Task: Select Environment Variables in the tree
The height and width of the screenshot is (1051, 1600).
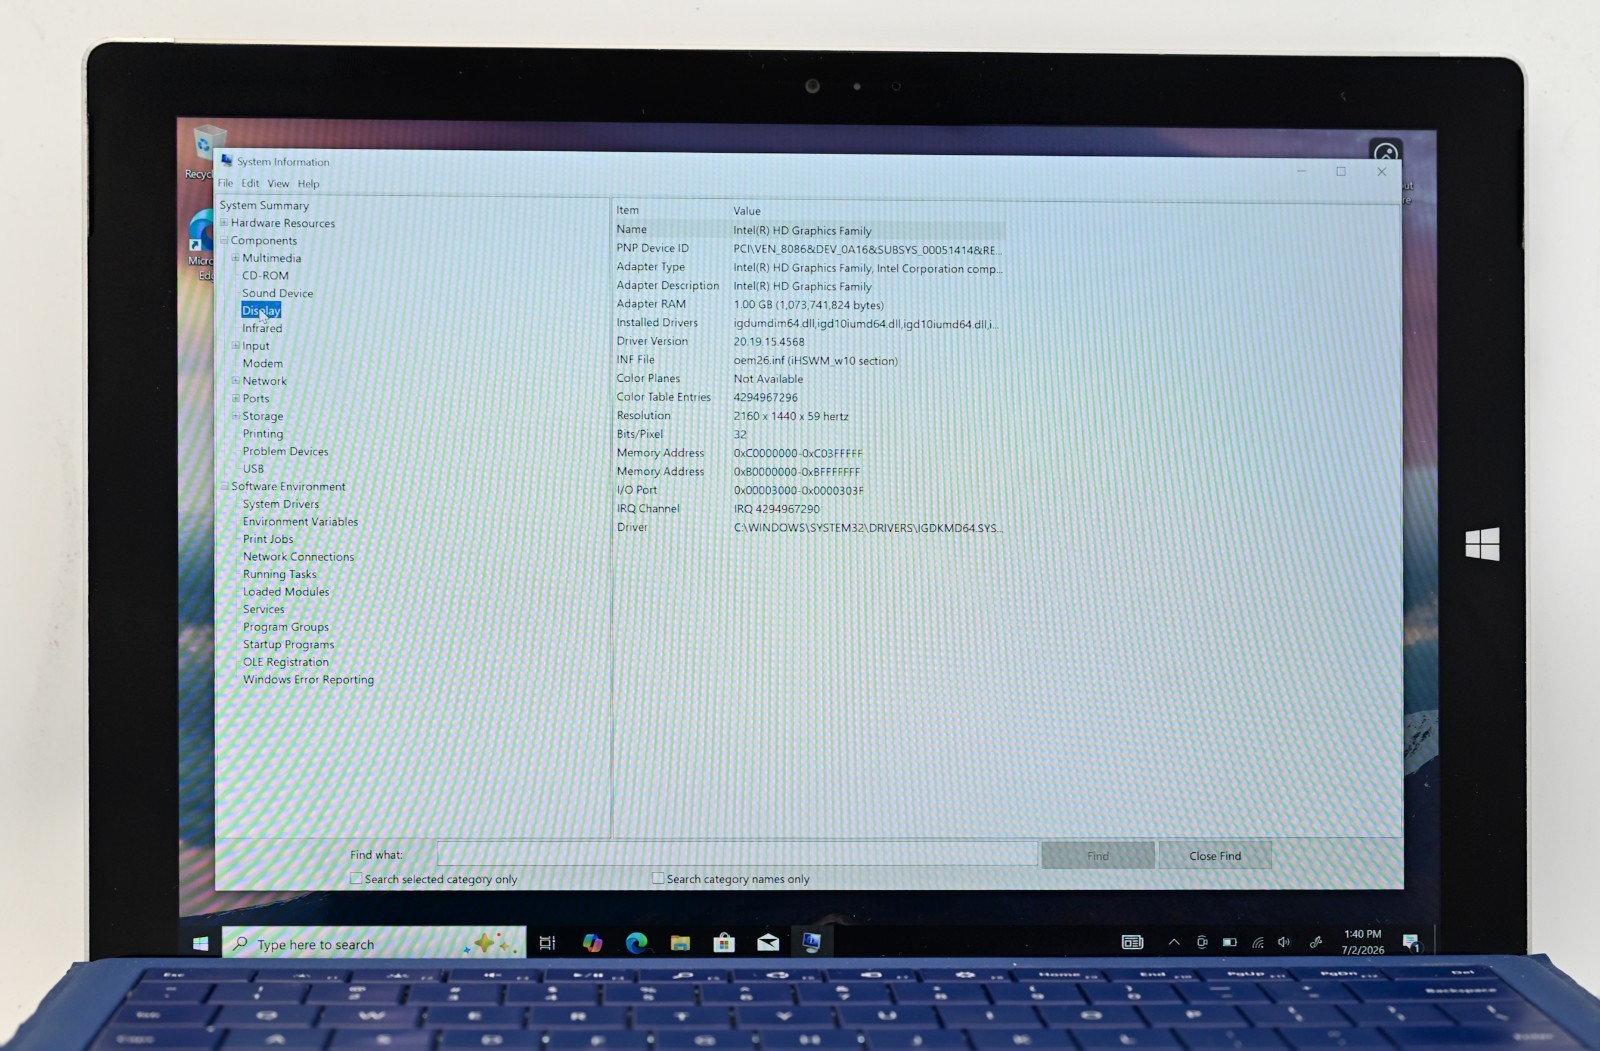Action: point(300,522)
